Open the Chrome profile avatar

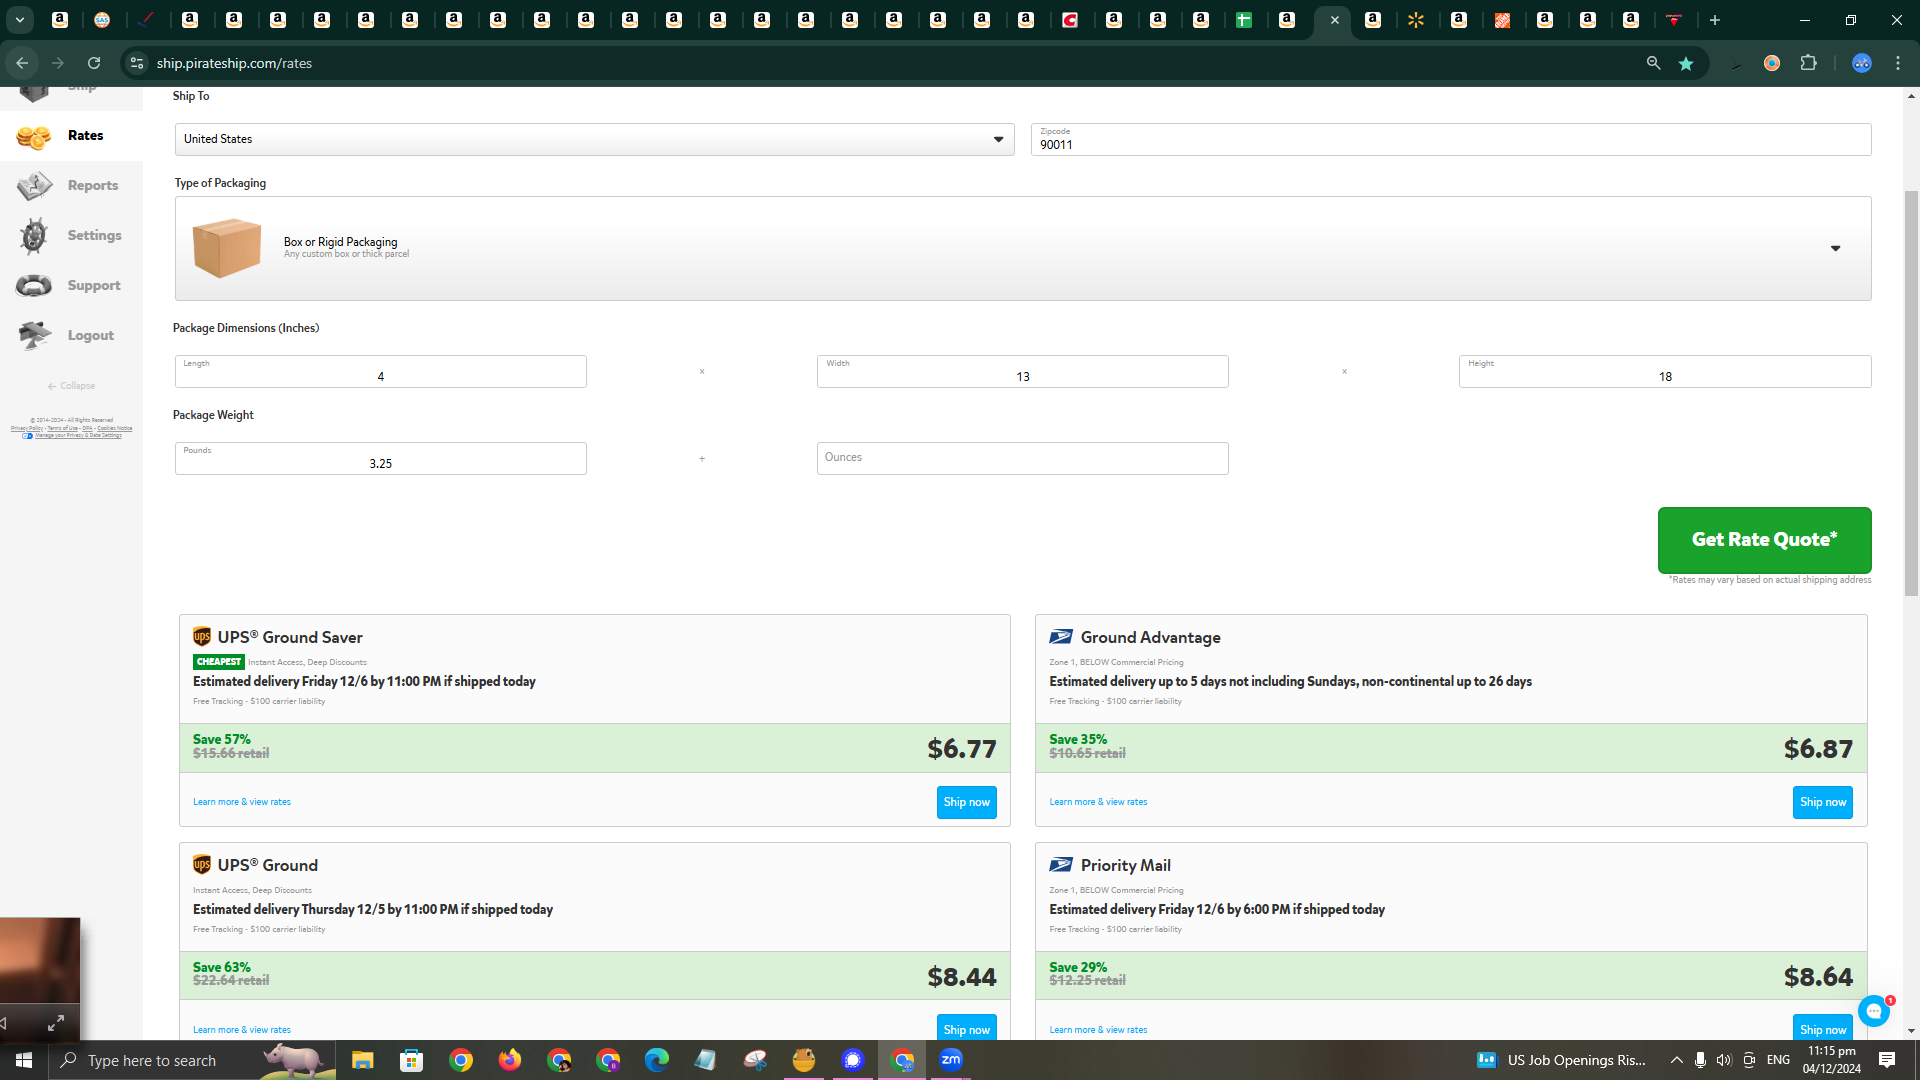tap(1861, 63)
